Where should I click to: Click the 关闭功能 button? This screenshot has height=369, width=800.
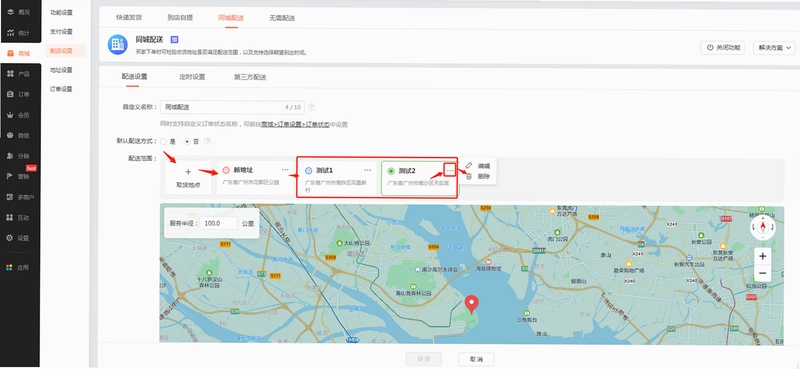point(722,47)
